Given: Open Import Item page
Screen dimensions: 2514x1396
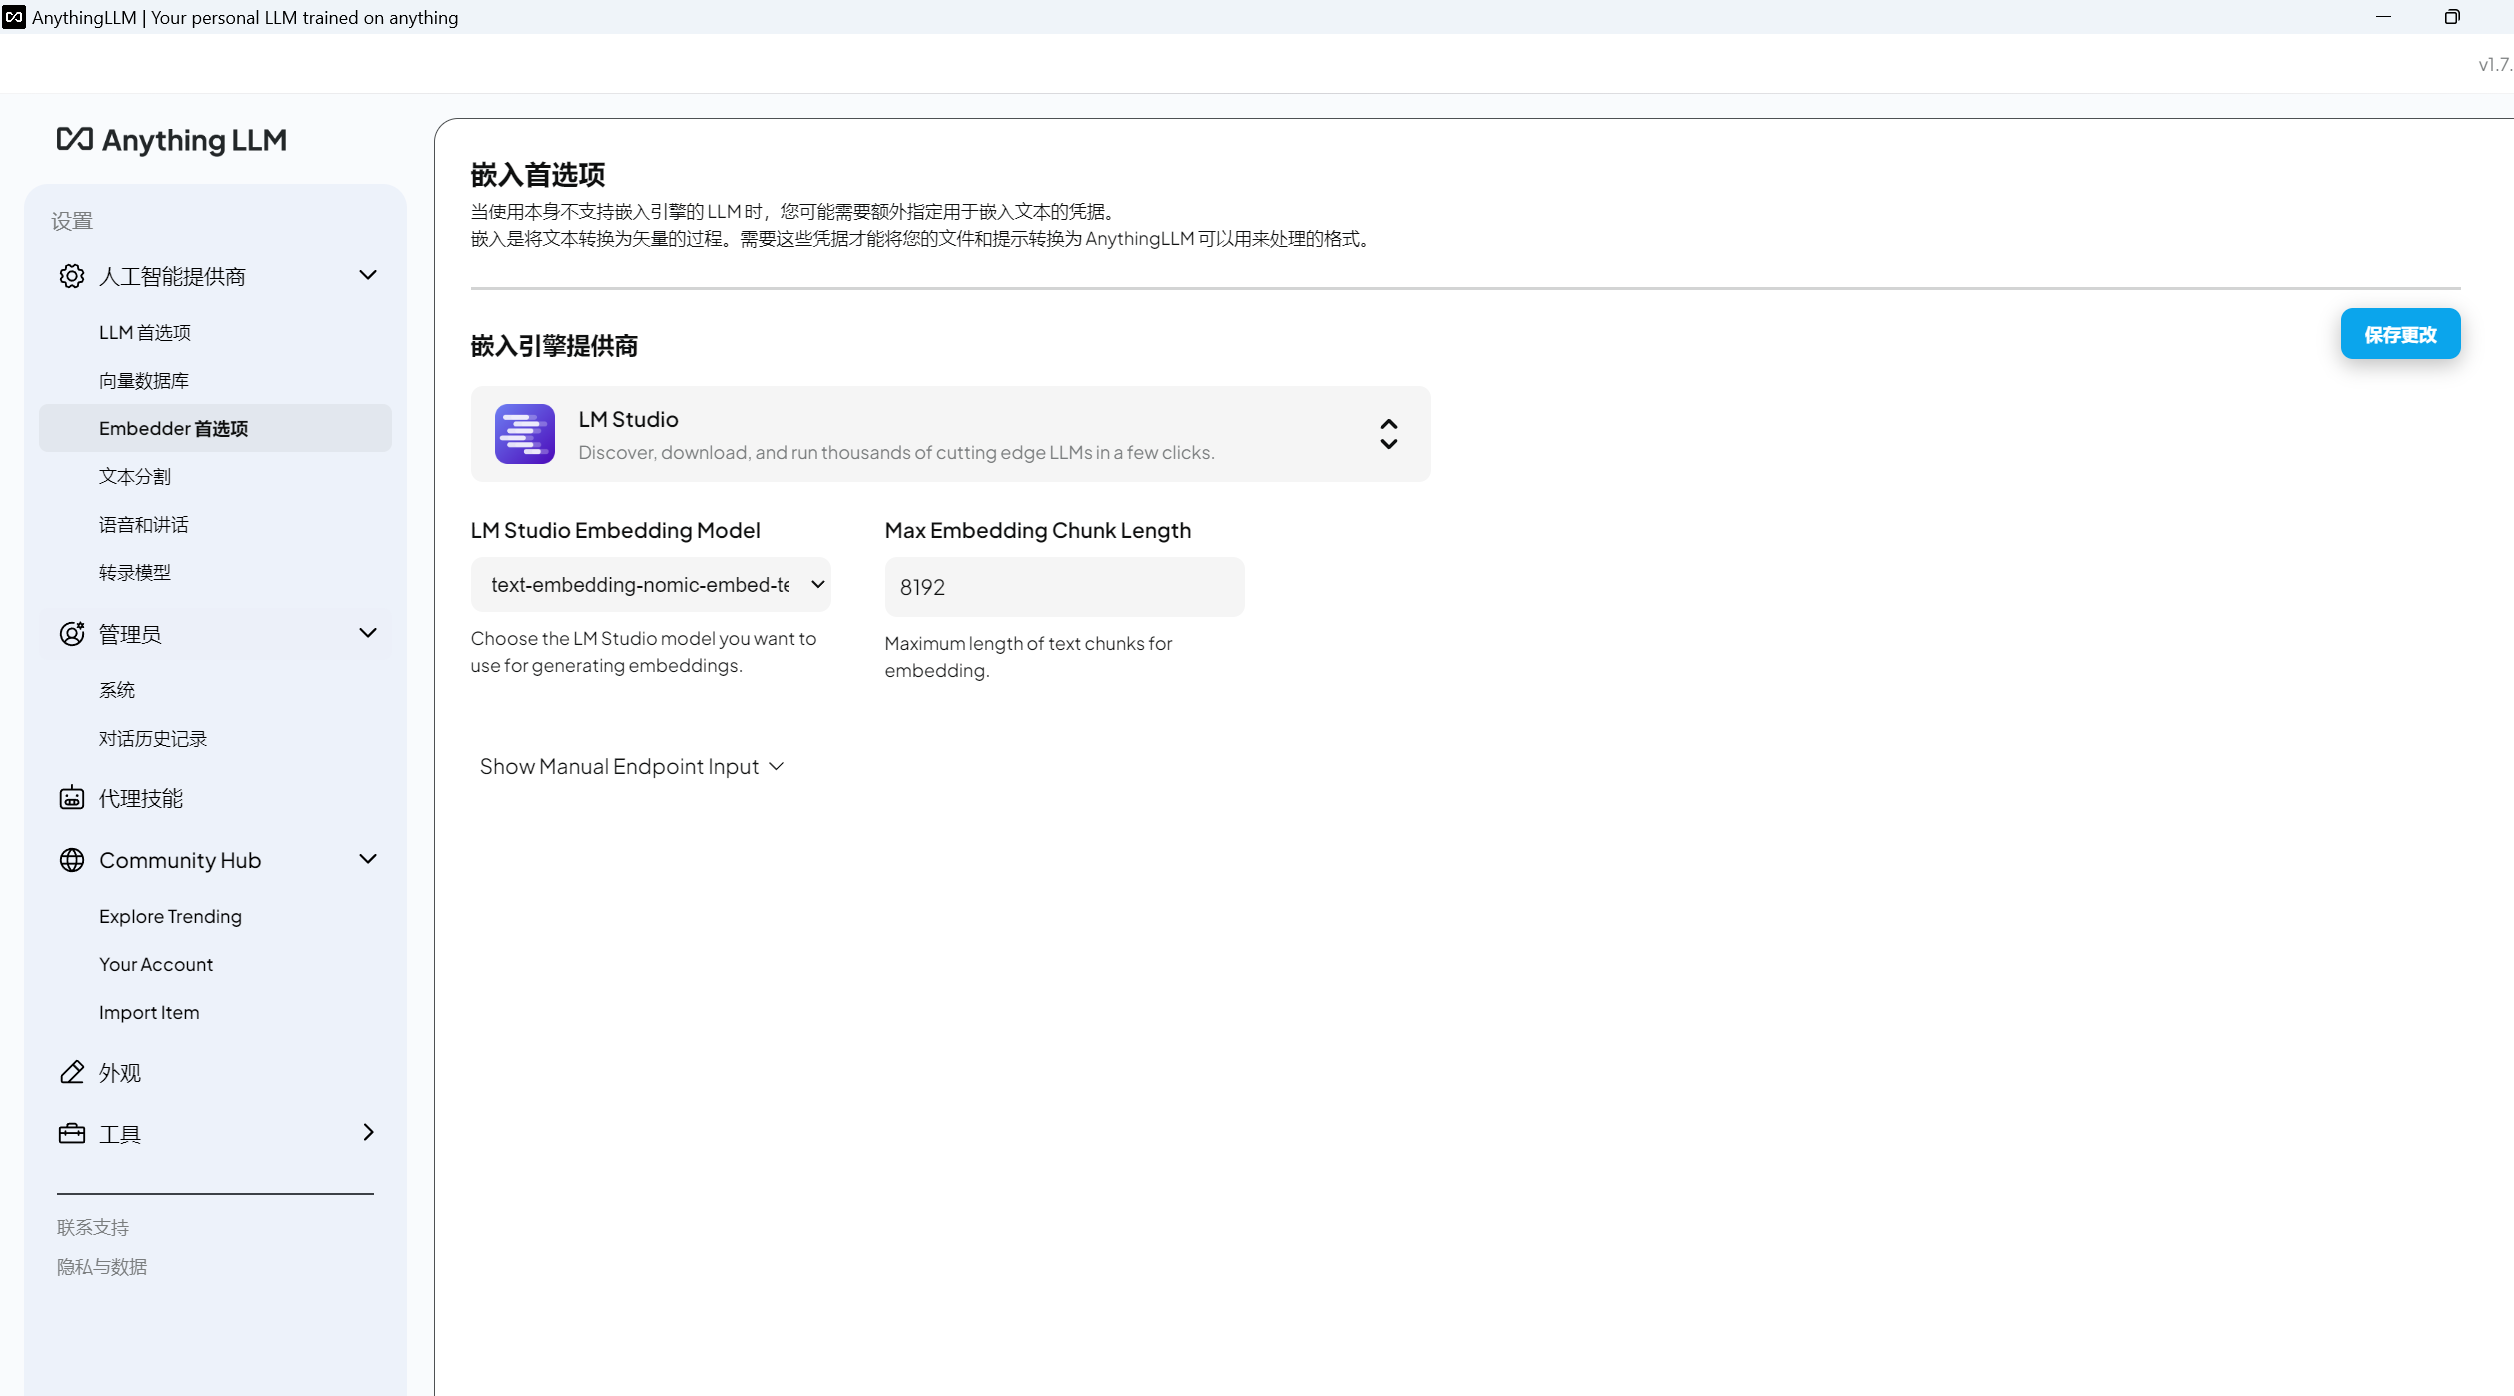Looking at the screenshot, I should point(149,1012).
